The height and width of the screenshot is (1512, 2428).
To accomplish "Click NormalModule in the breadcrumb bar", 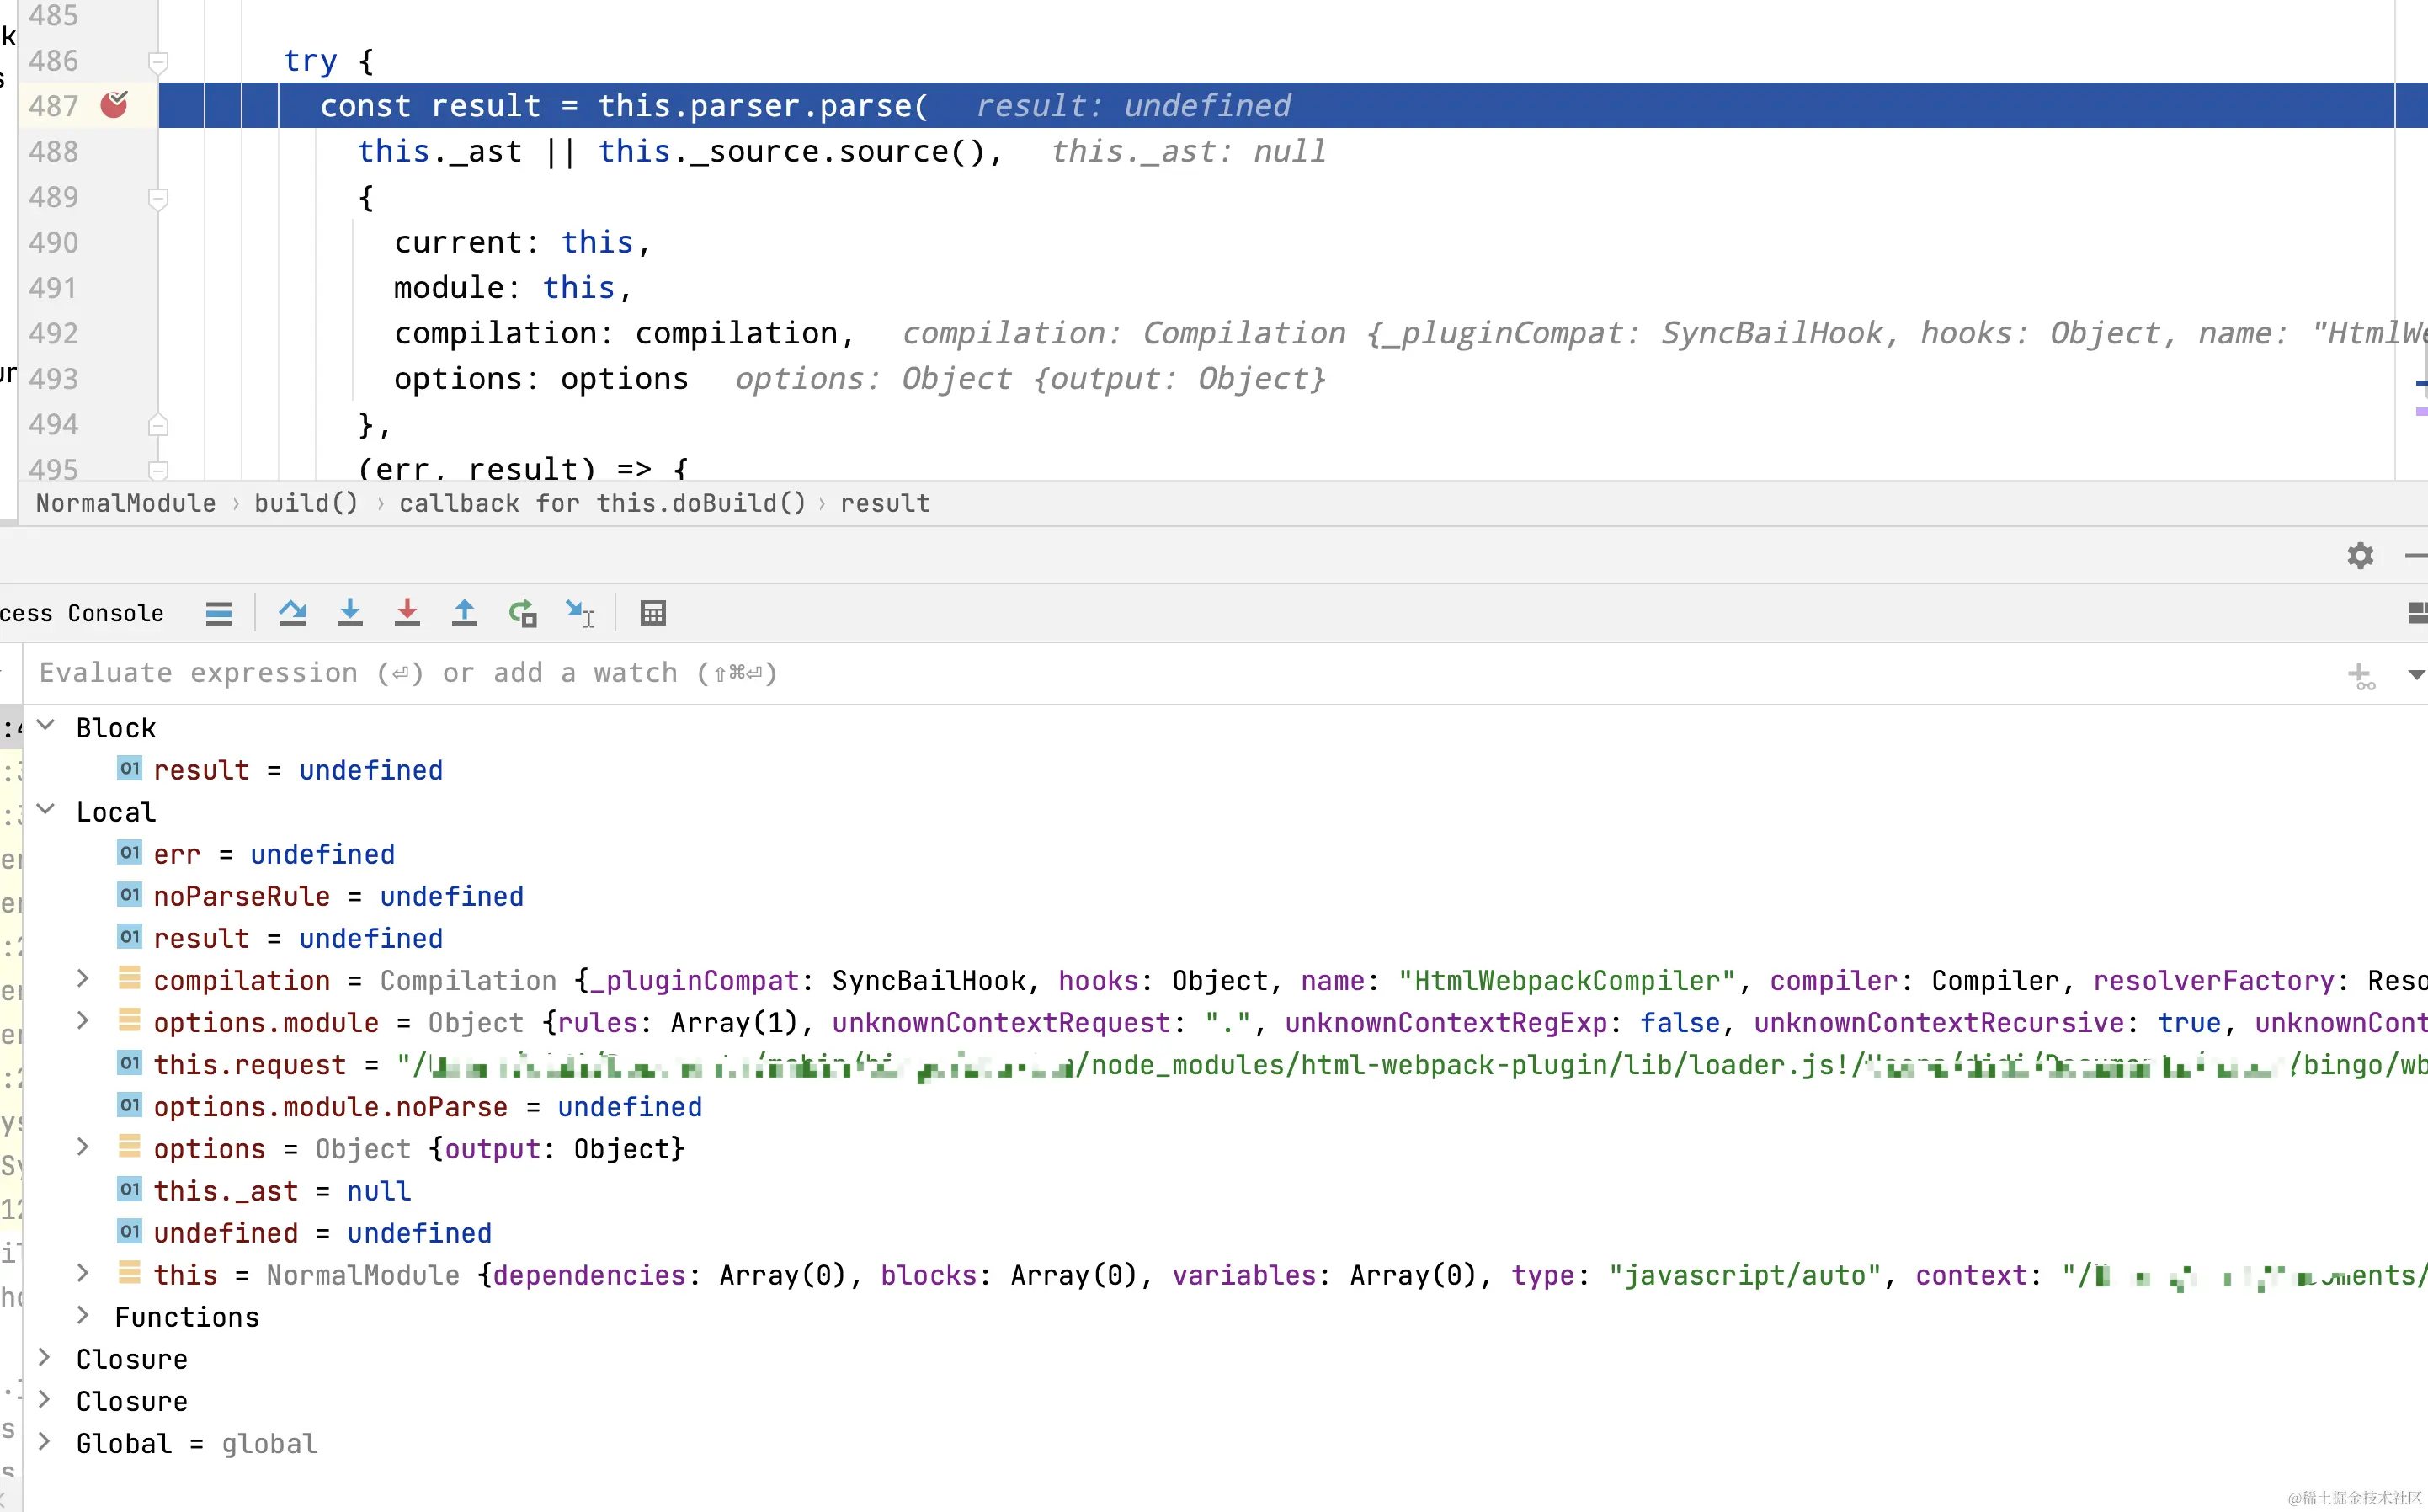I will coord(126,503).
